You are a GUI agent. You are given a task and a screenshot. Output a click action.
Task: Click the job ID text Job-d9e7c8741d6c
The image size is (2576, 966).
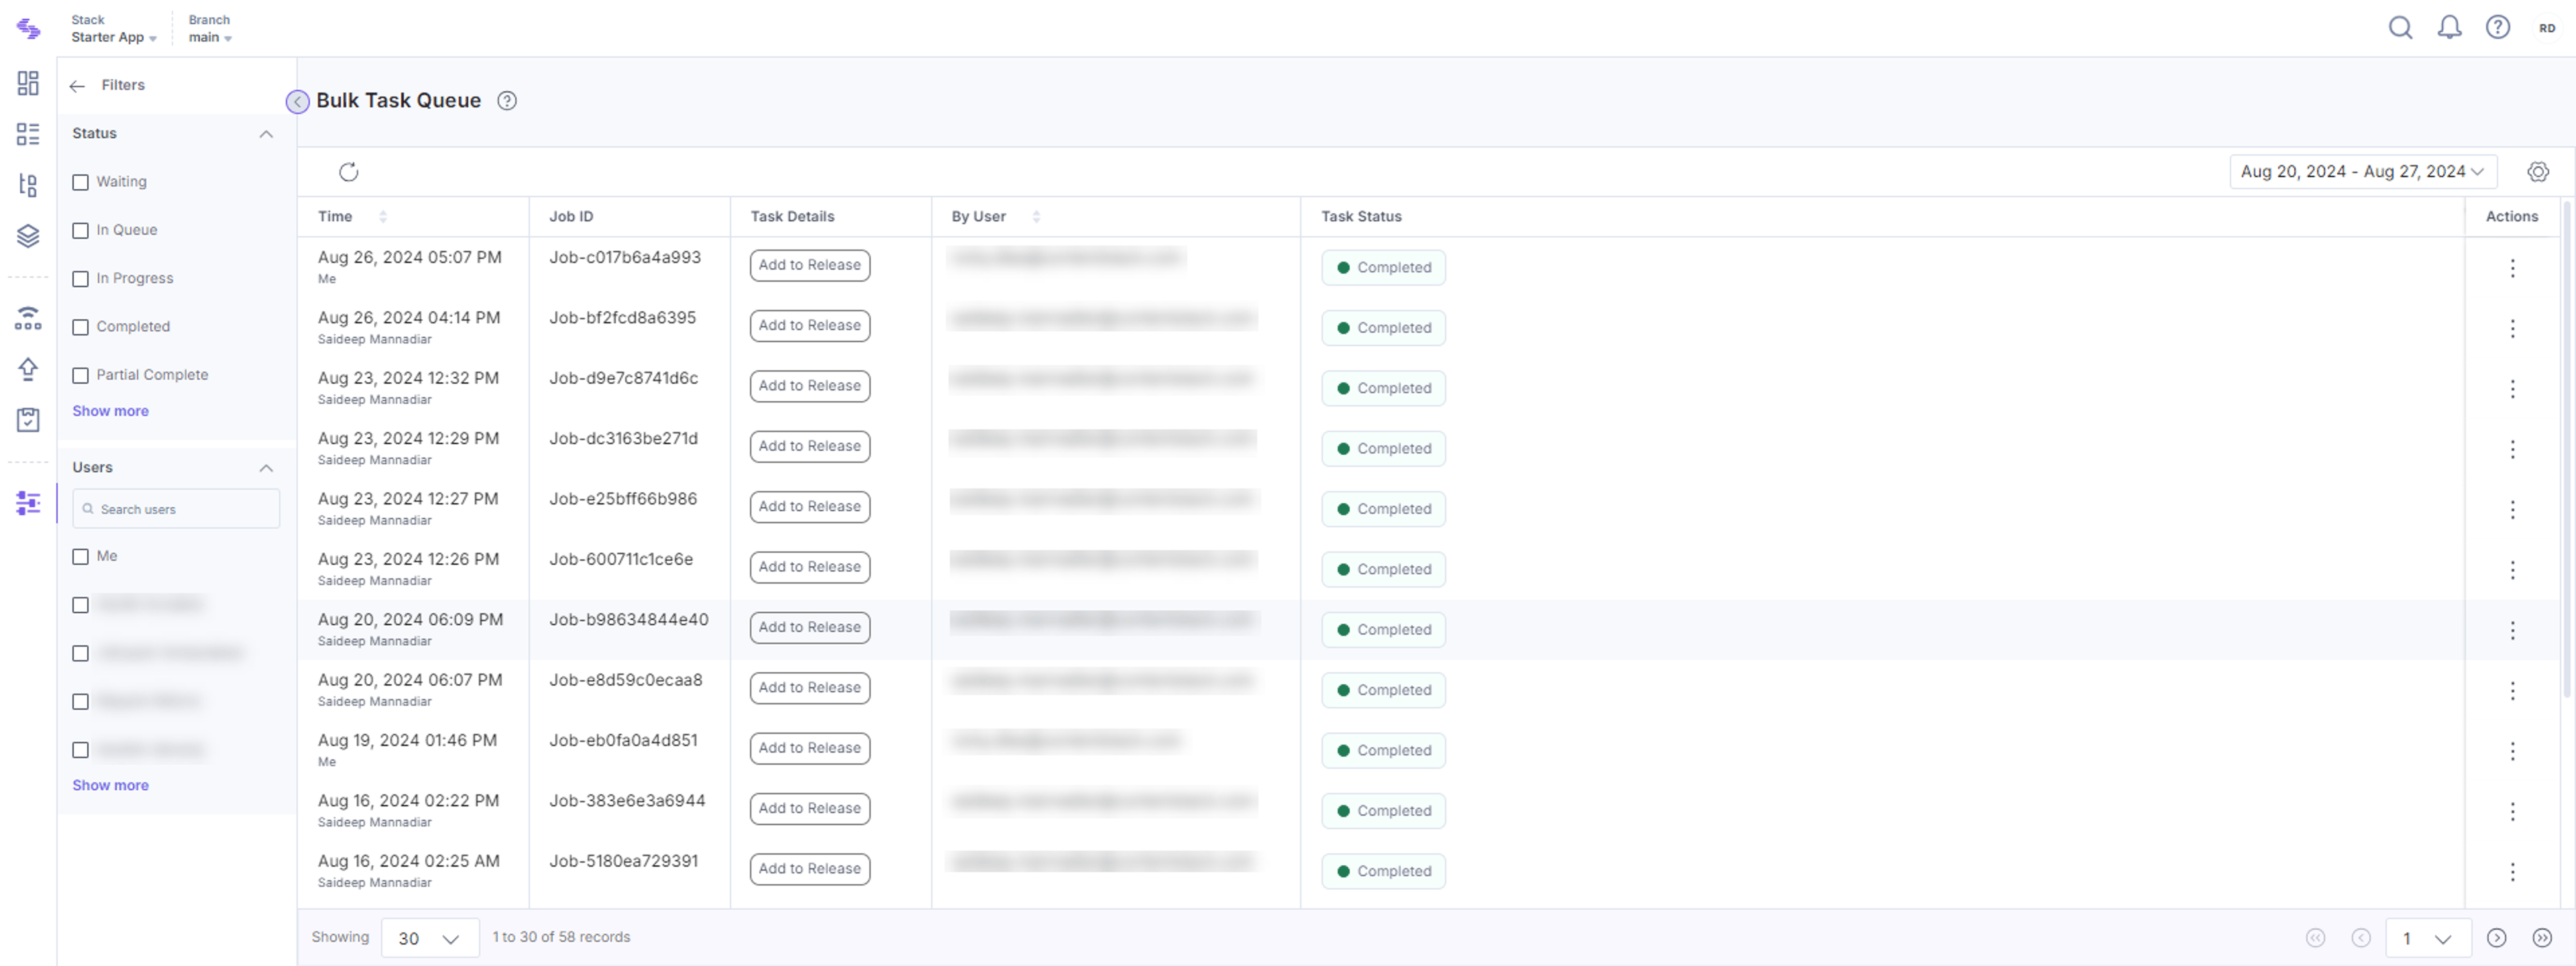623,378
